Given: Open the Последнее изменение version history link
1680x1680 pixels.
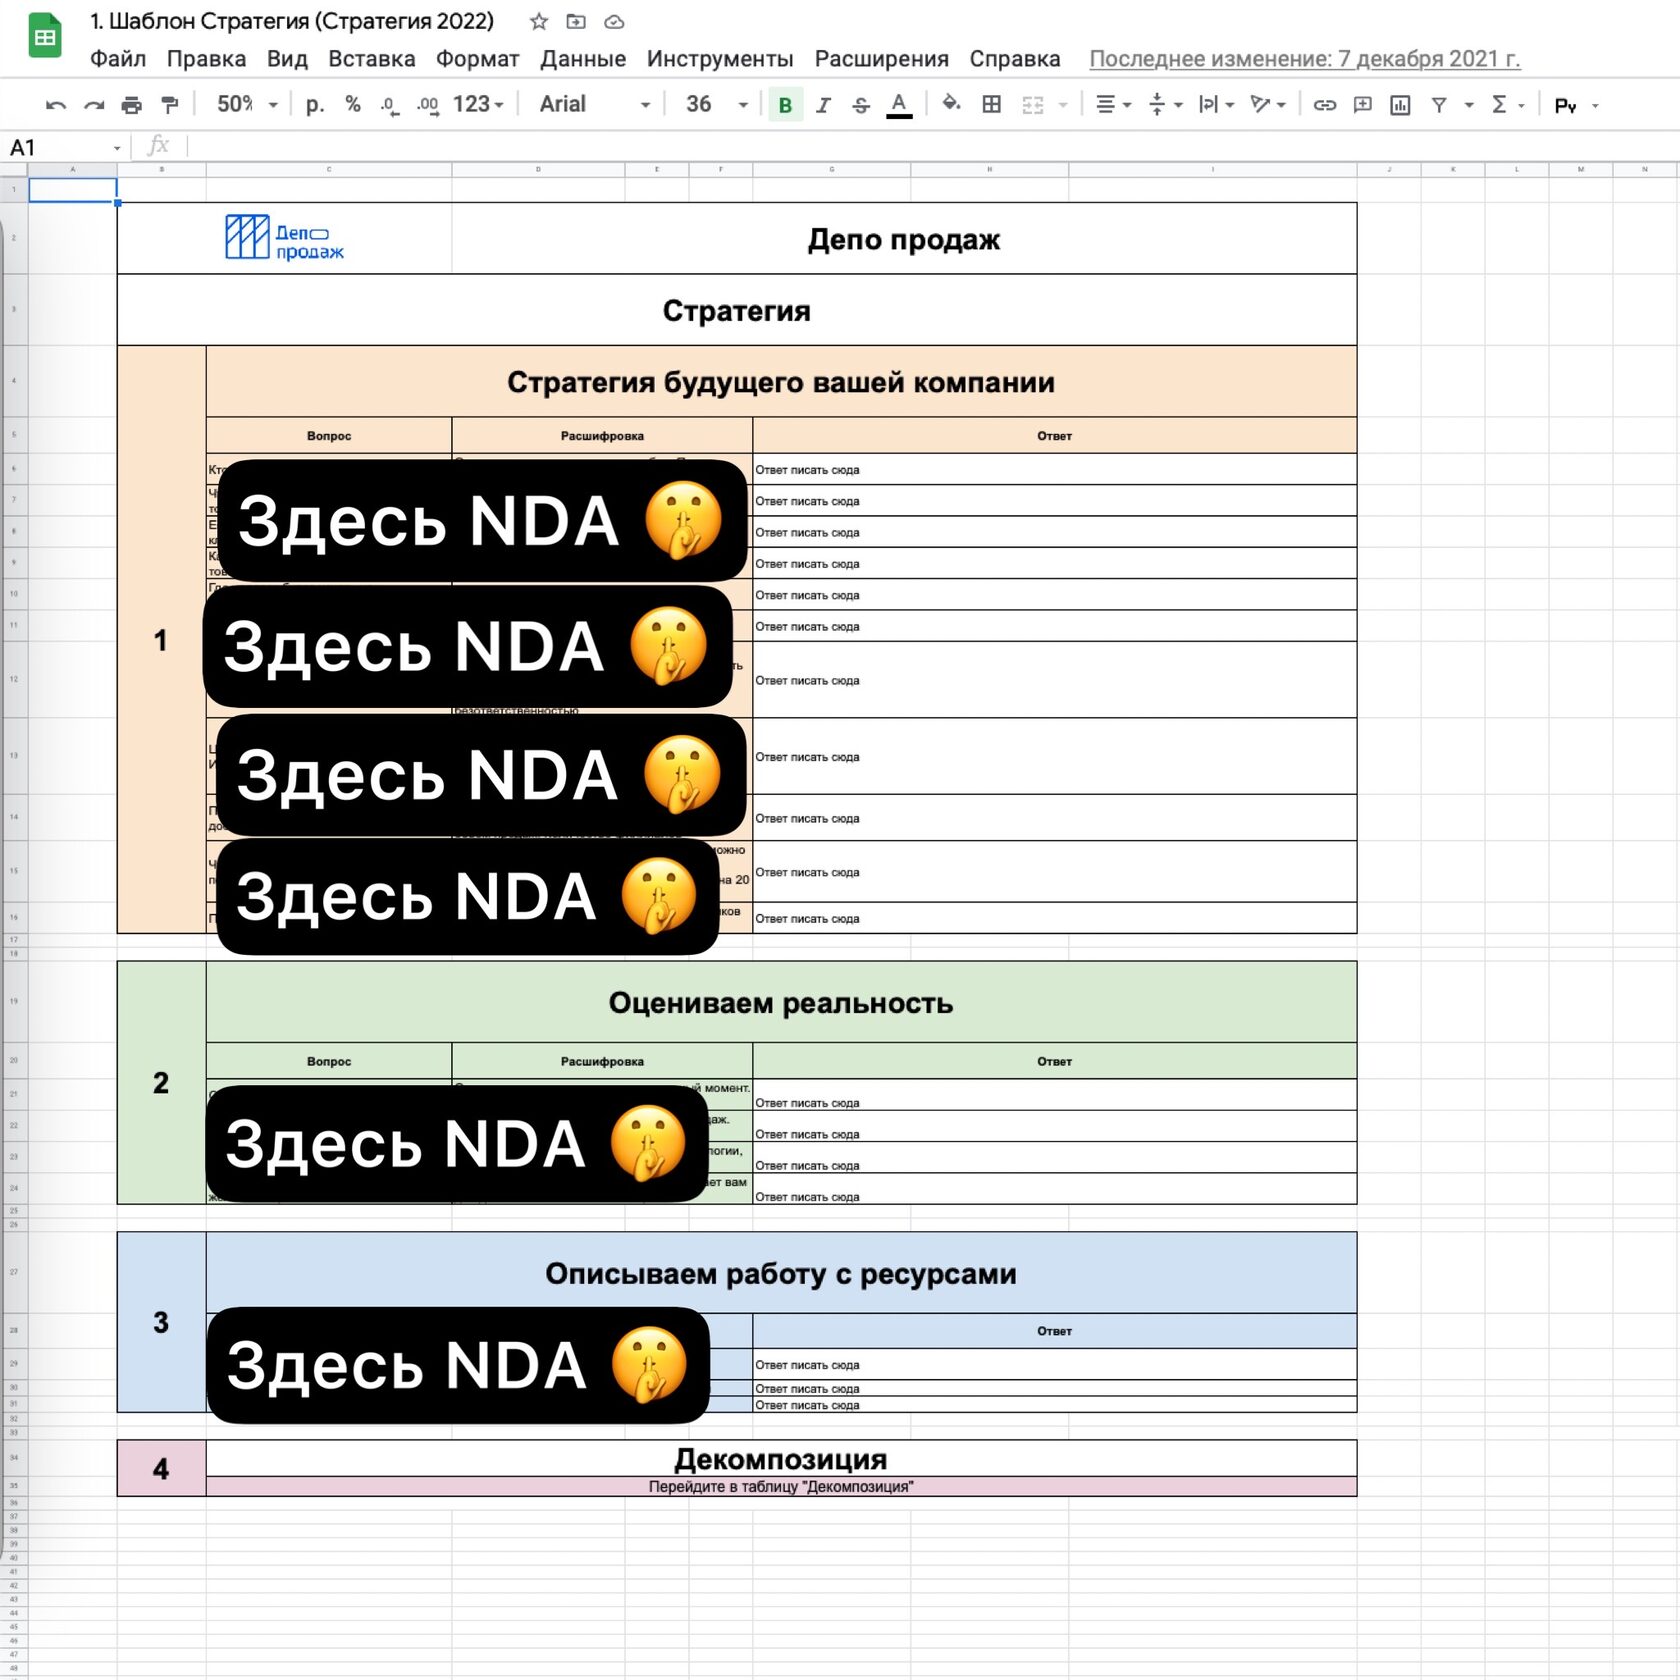Looking at the screenshot, I should tap(1305, 59).
